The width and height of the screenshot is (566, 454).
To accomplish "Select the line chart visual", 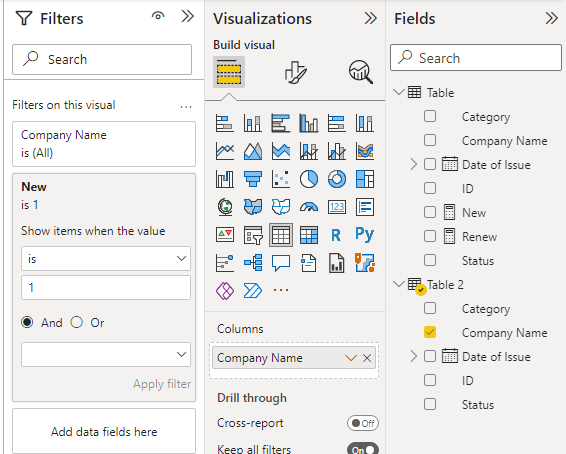I will 225,151.
